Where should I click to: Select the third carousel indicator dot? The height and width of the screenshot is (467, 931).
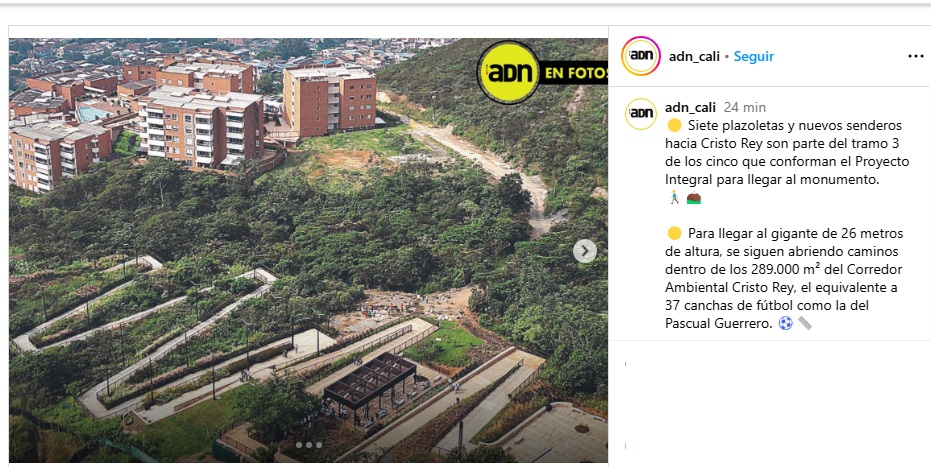pos(319,444)
